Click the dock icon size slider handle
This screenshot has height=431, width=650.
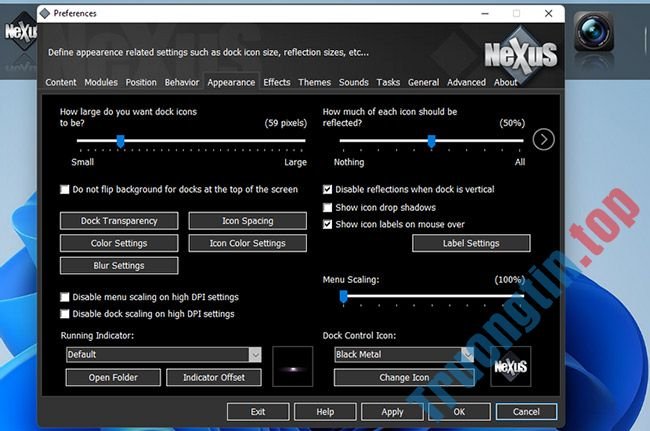pyautogui.click(x=121, y=141)
